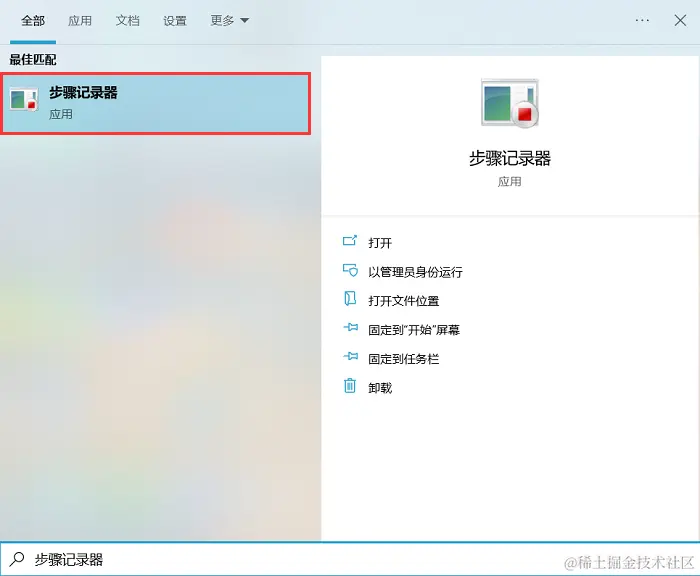
Task: Click the 打开 launch icon
Action: pos(350,241)
